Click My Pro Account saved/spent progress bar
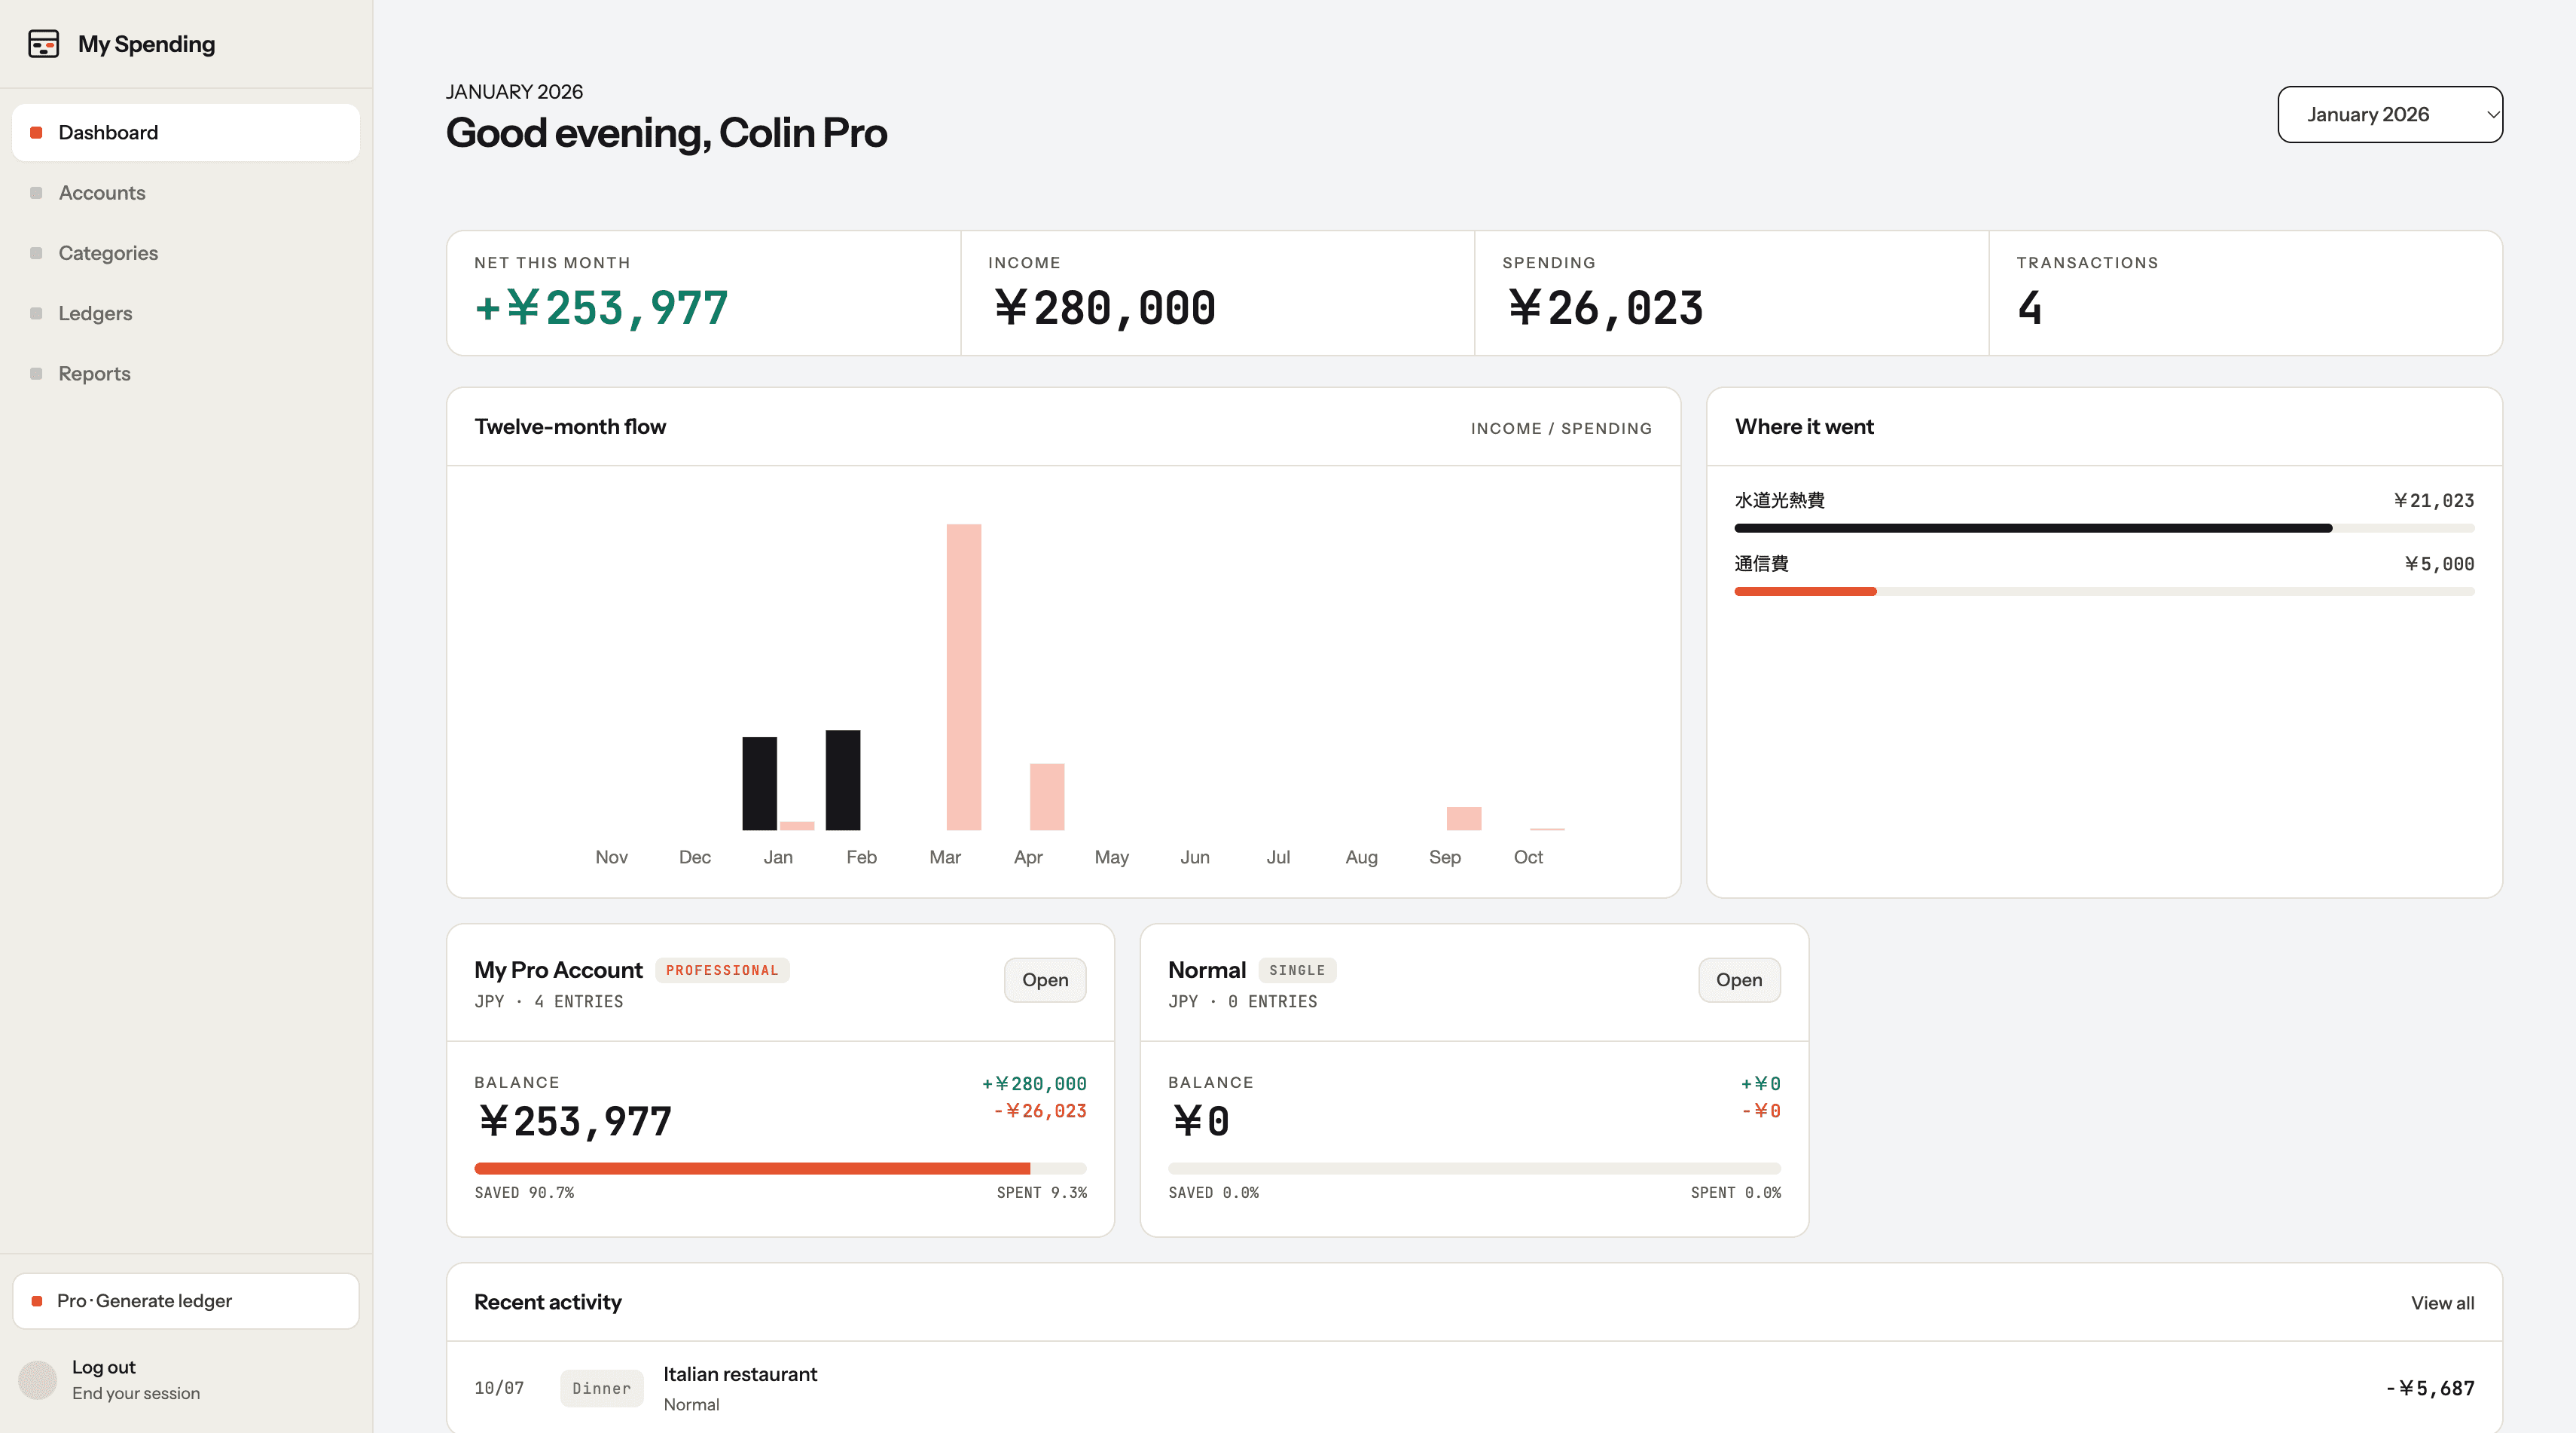2576x1433 pixels. point(780,1168)
